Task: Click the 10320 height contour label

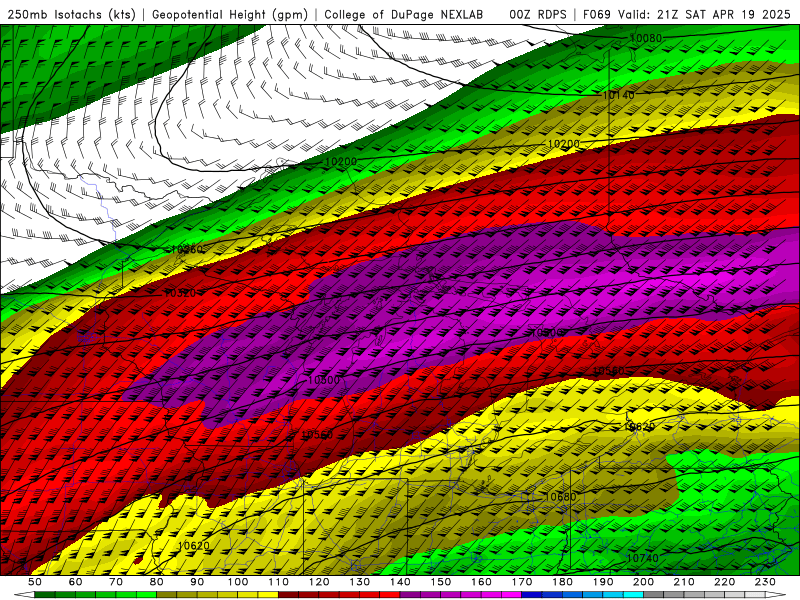Action: click(x=180, y=293)
